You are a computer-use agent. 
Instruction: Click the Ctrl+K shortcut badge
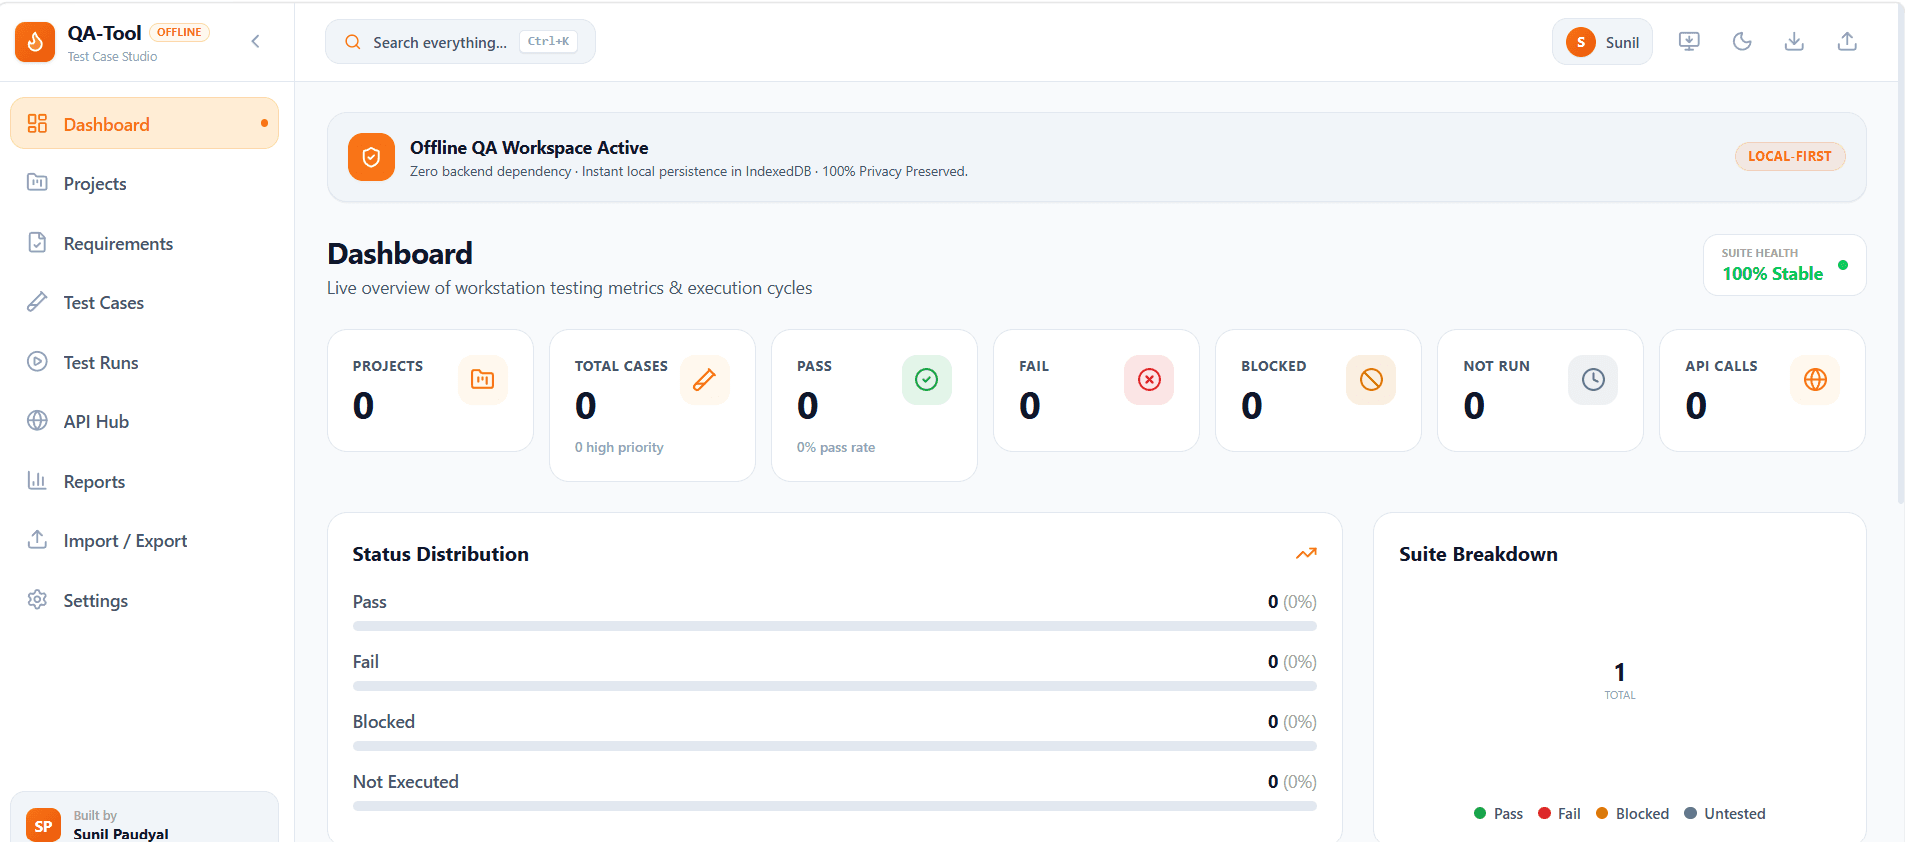[x=548, y=42]
